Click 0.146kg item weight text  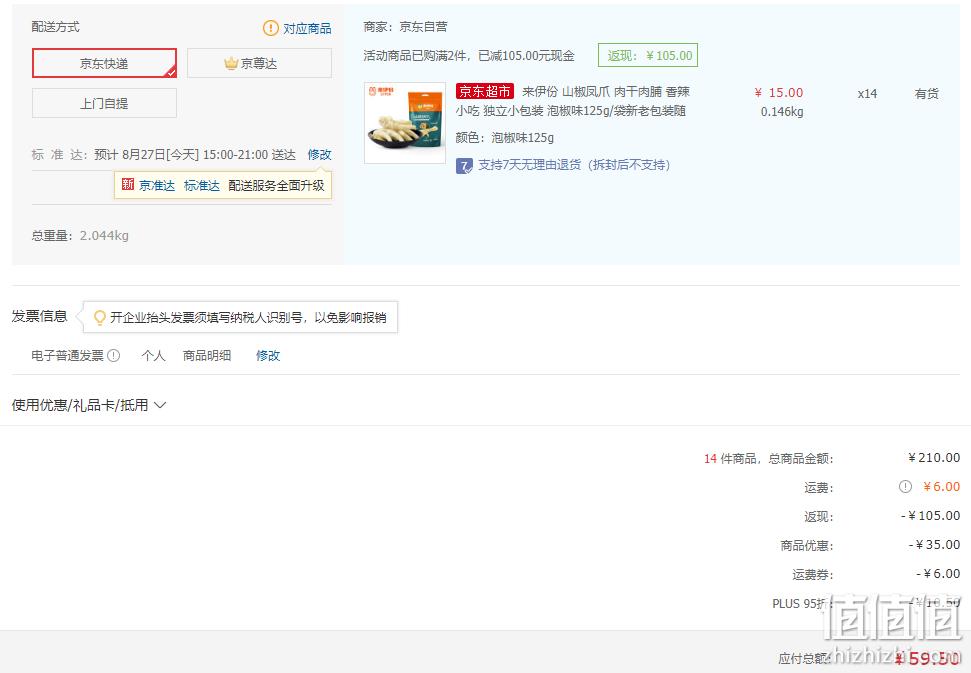(782, 112)
